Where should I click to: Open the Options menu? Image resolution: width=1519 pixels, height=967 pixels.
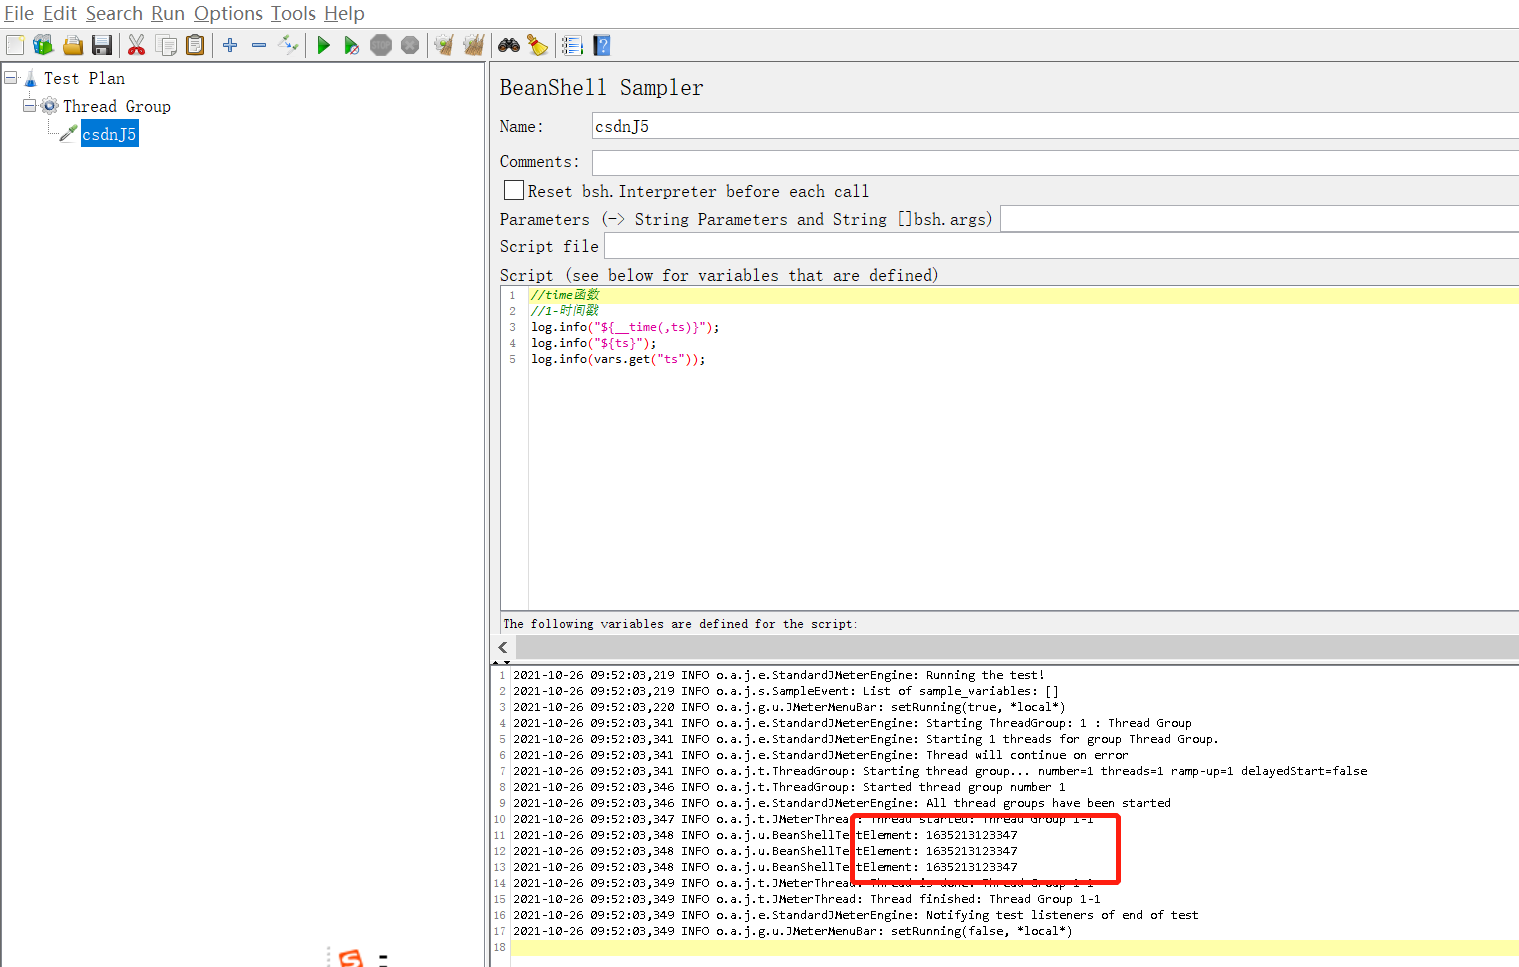pyautogui.click(x=228, y=13)
